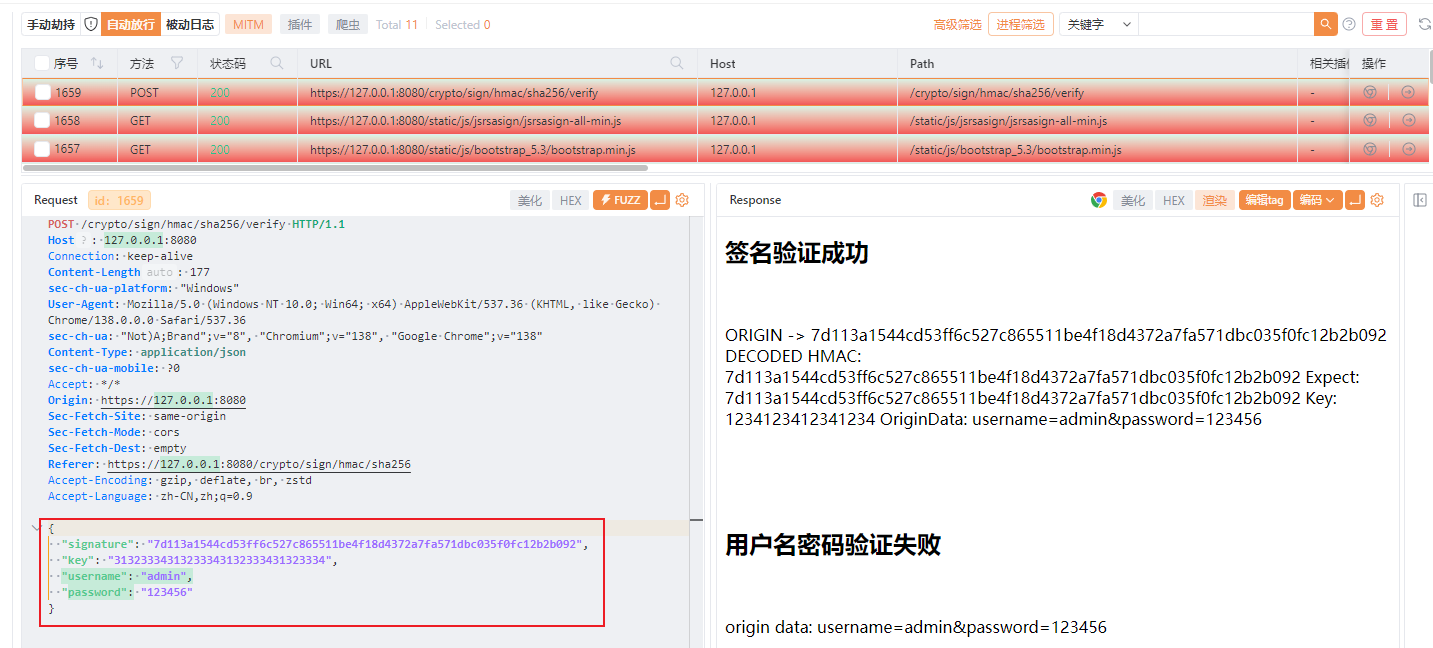Screen dimensions: 1433x648
Task: Click the URL for bootstrap.min.js
Action: pyautogui.click(x=473, y=148)
